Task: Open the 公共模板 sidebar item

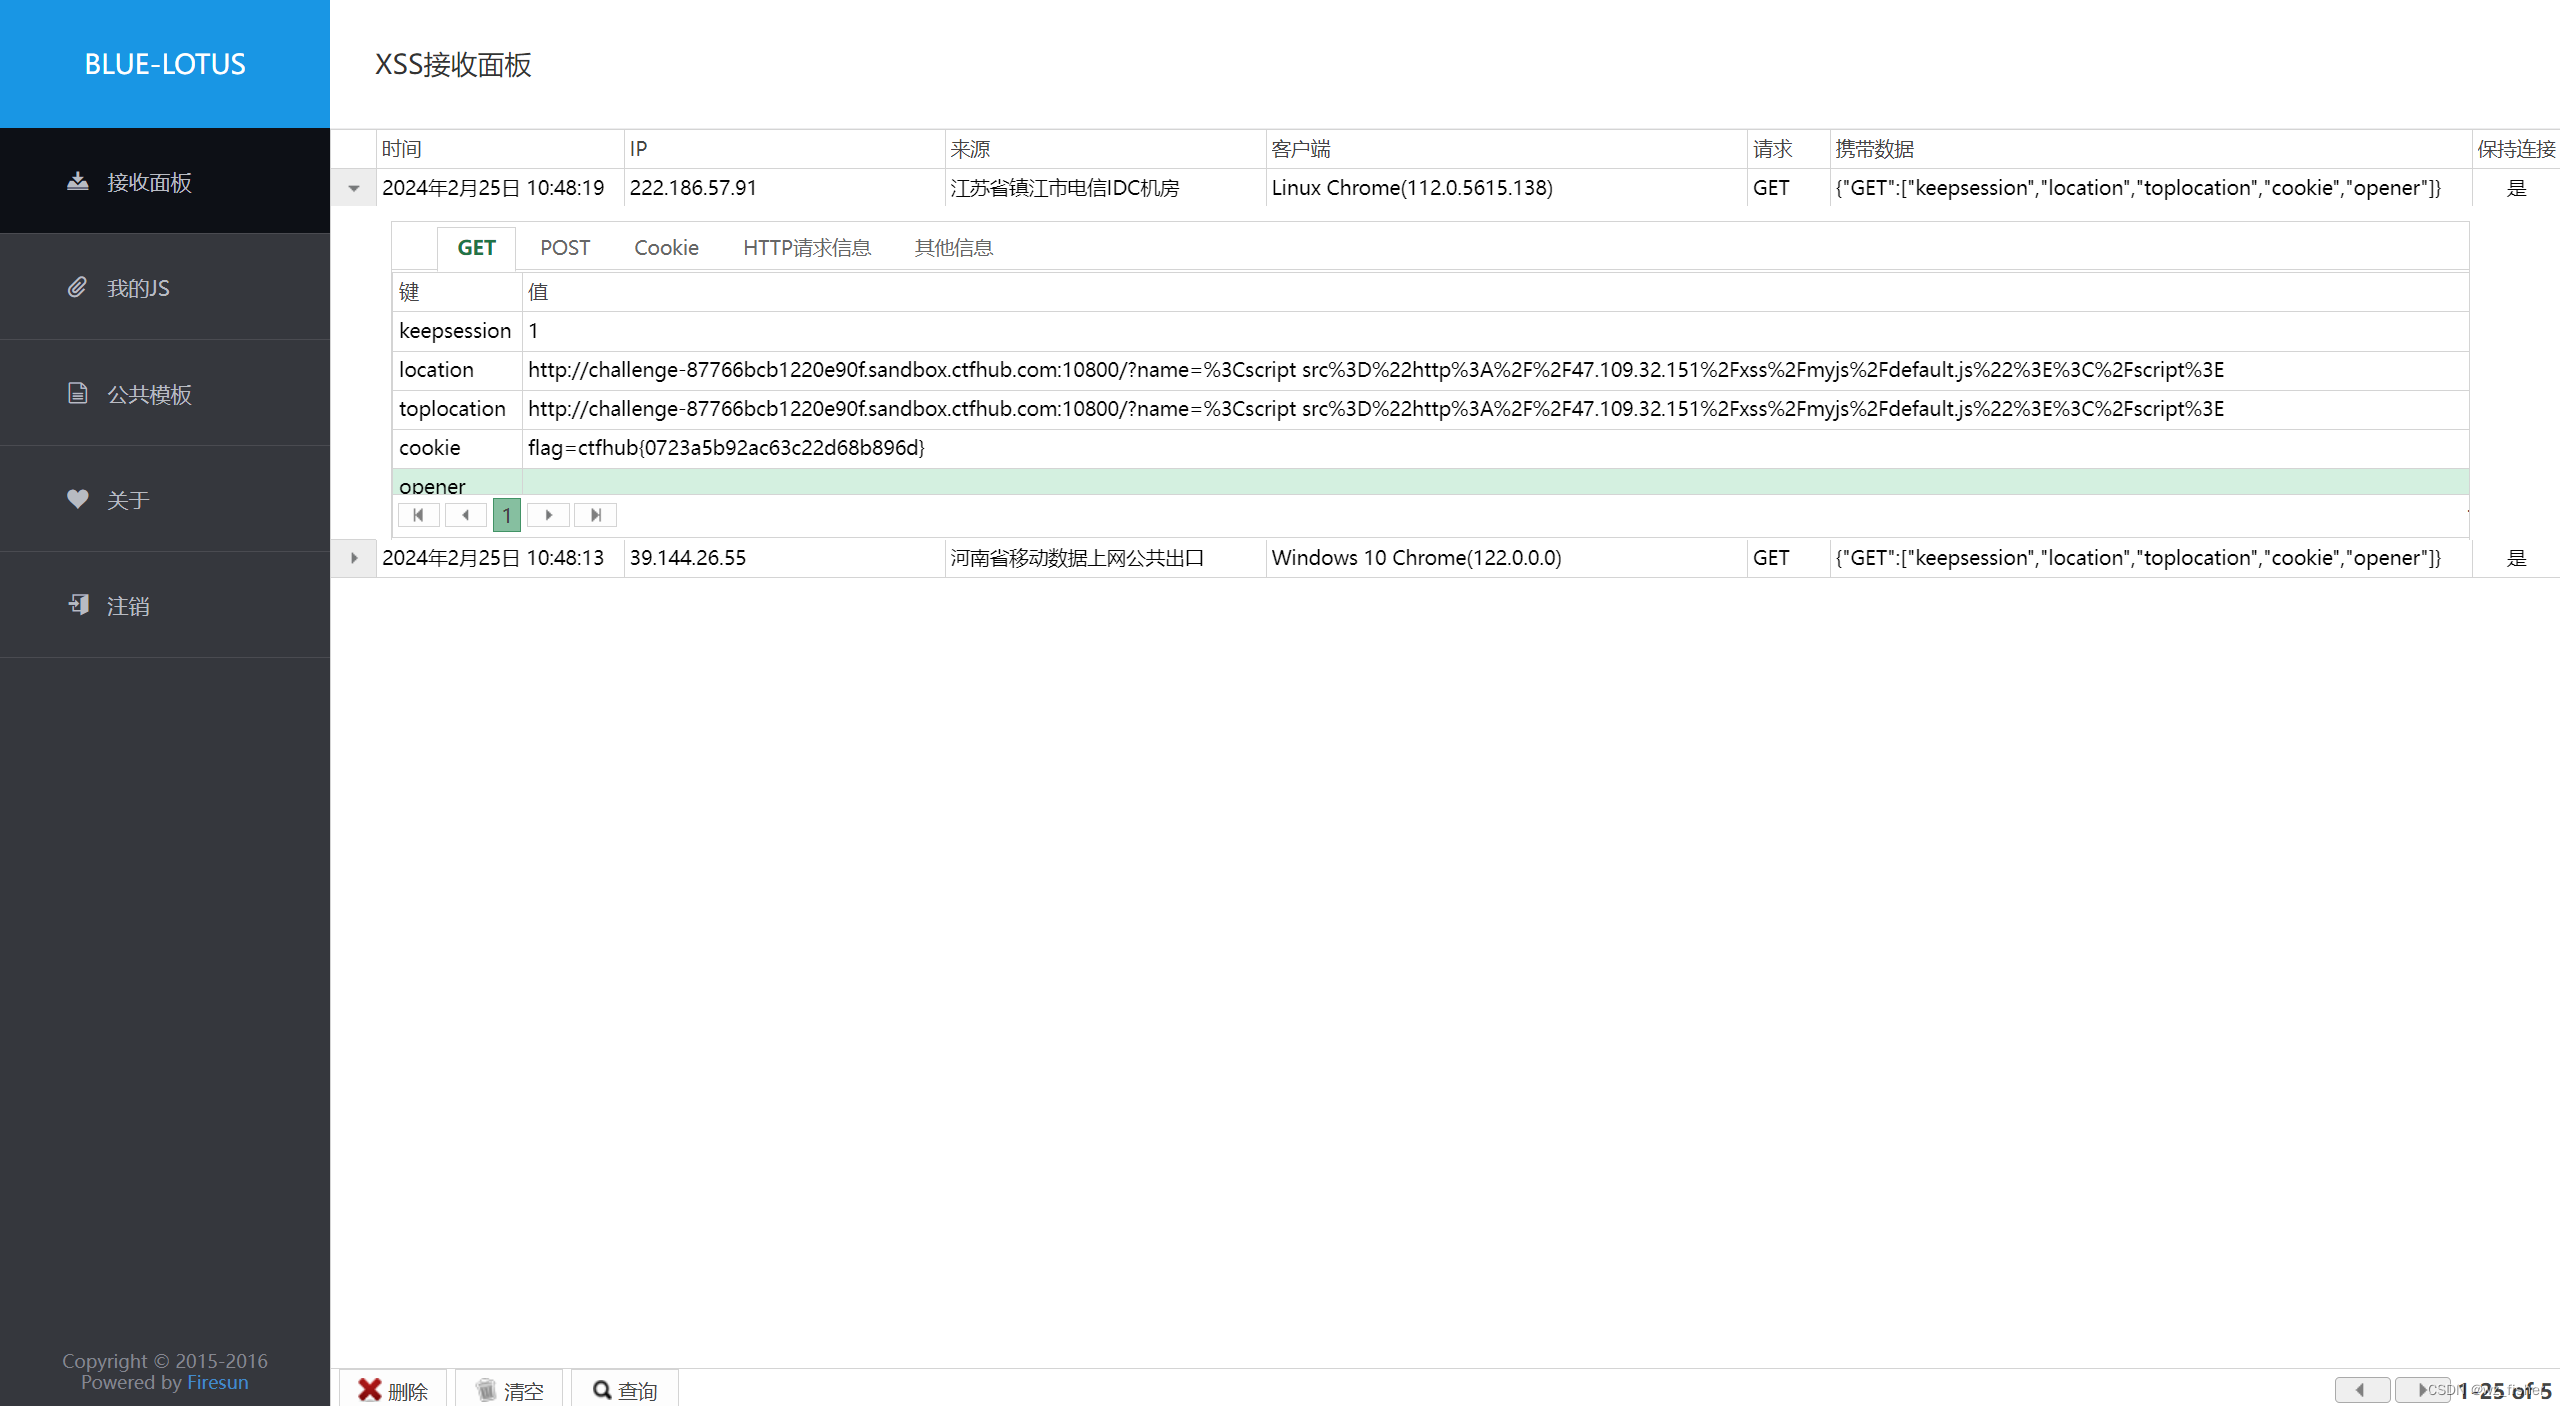Action: pyautogui.click(x=165, y=393)
